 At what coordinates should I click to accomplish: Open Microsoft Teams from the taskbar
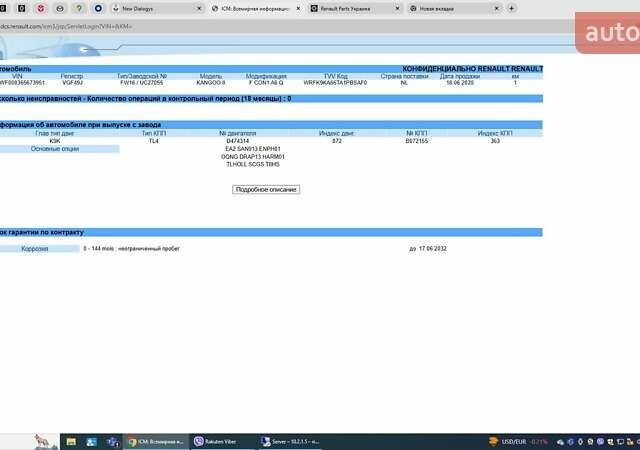tap(112, 442)
